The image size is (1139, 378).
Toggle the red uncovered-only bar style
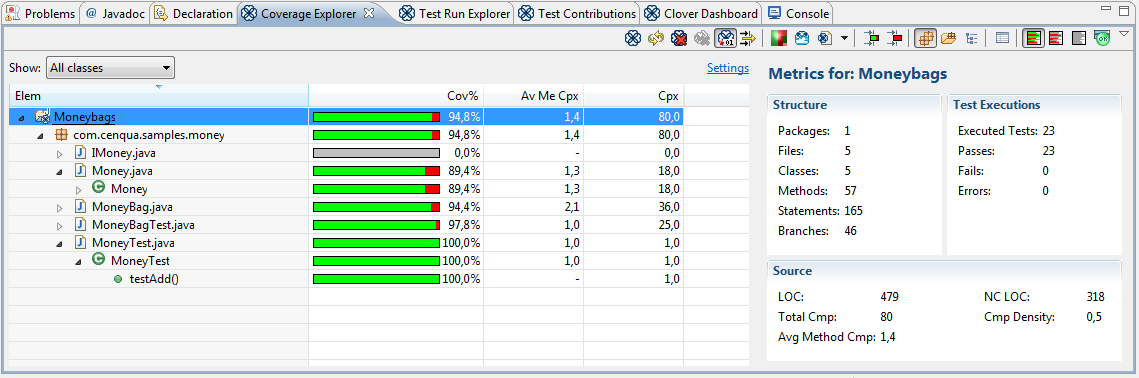point(1056,39)
